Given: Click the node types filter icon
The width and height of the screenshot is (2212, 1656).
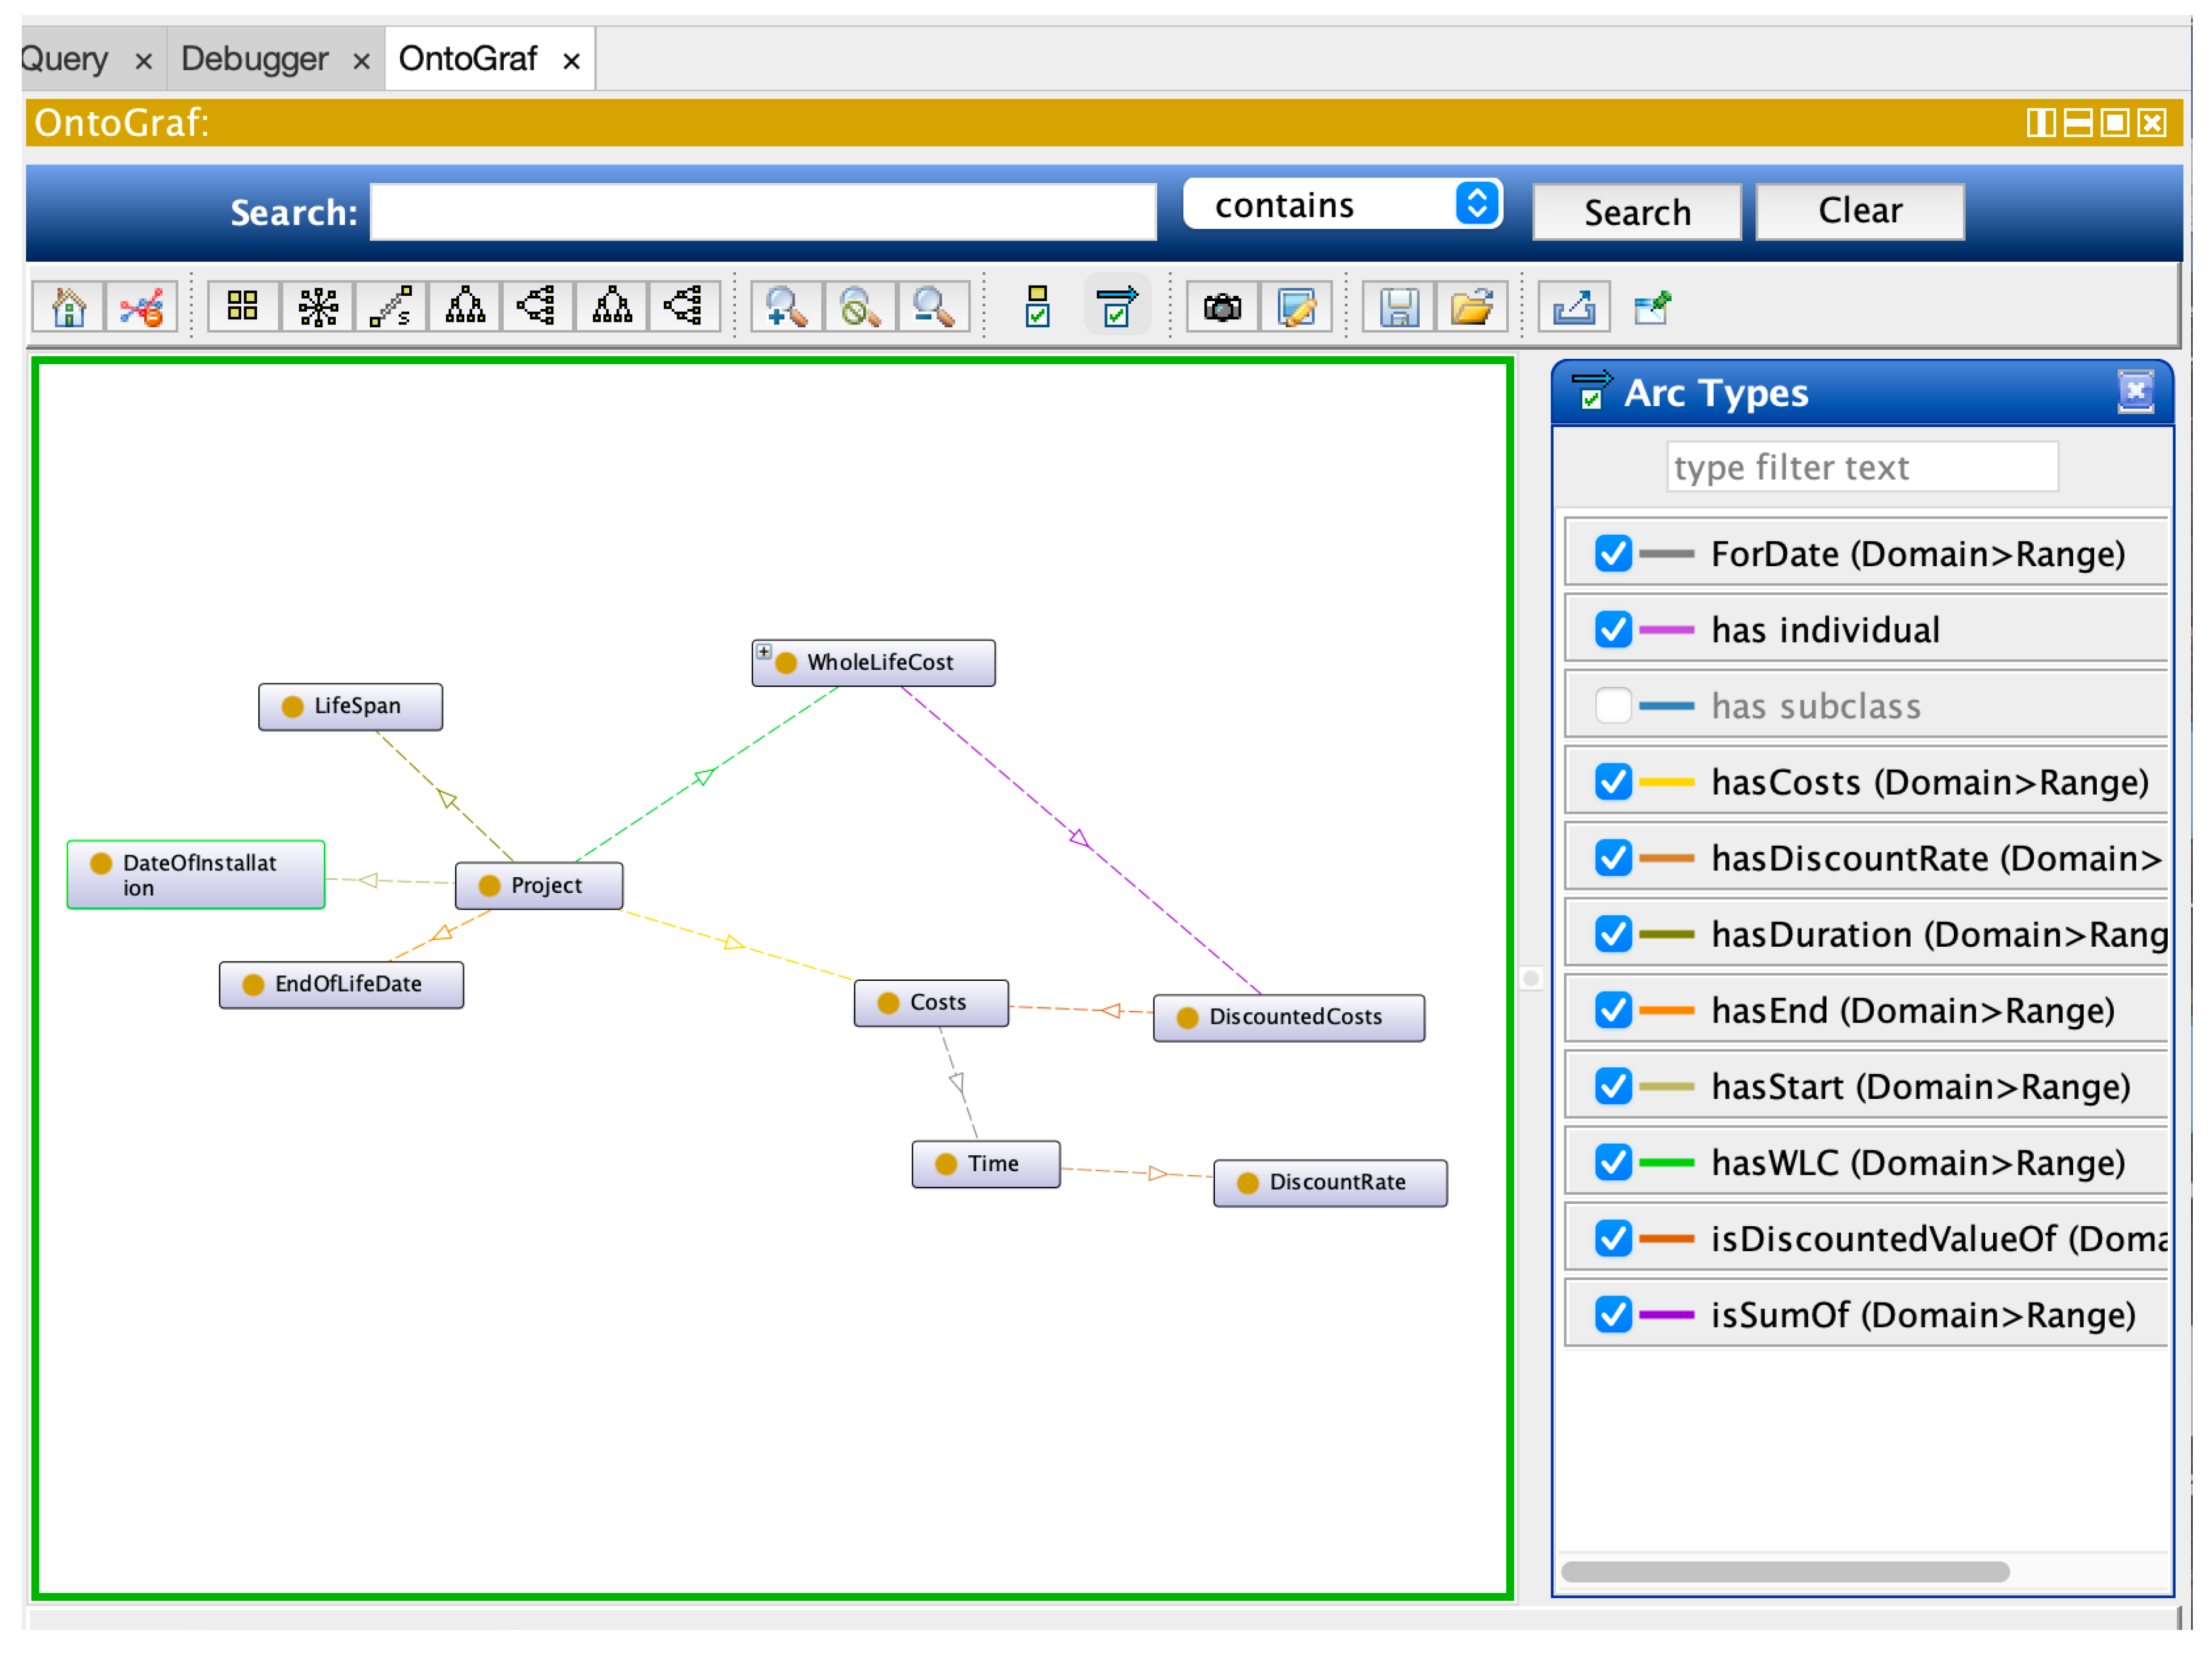Looking at the screenshot, I should [x=1037, y=307].
